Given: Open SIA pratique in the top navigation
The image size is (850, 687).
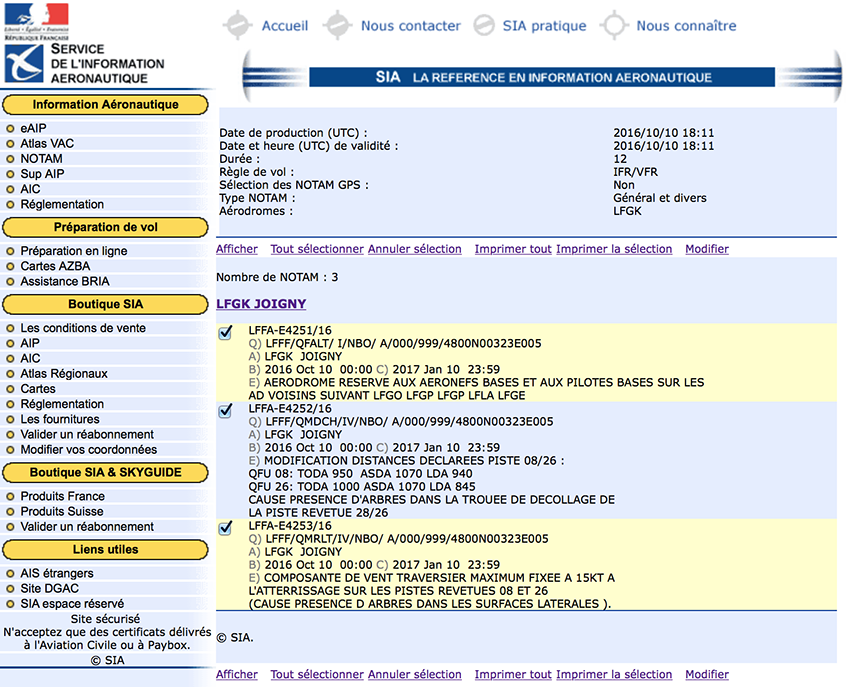Looking at the screenshot, I should click(x=544, y=25).
